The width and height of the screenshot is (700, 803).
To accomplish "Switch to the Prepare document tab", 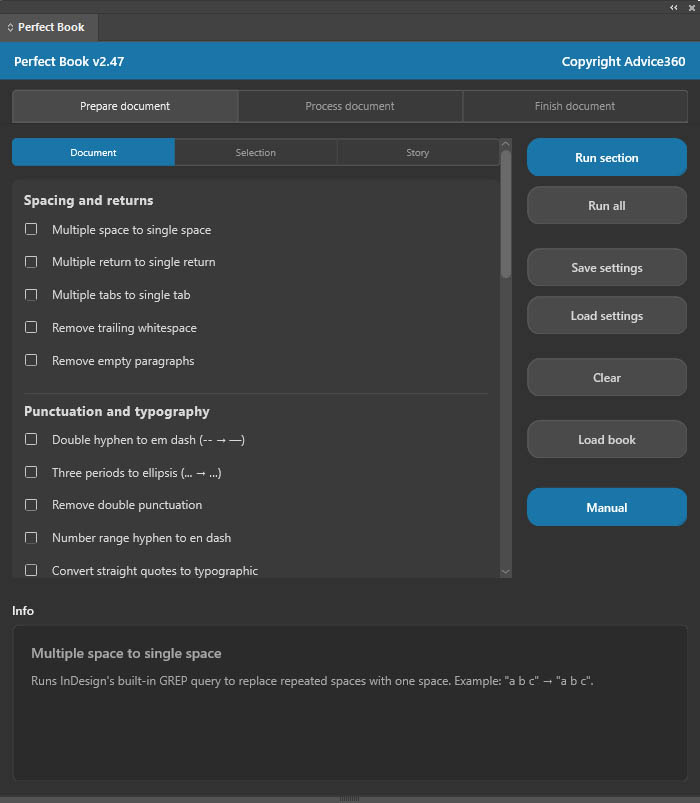I will [125, 106].
